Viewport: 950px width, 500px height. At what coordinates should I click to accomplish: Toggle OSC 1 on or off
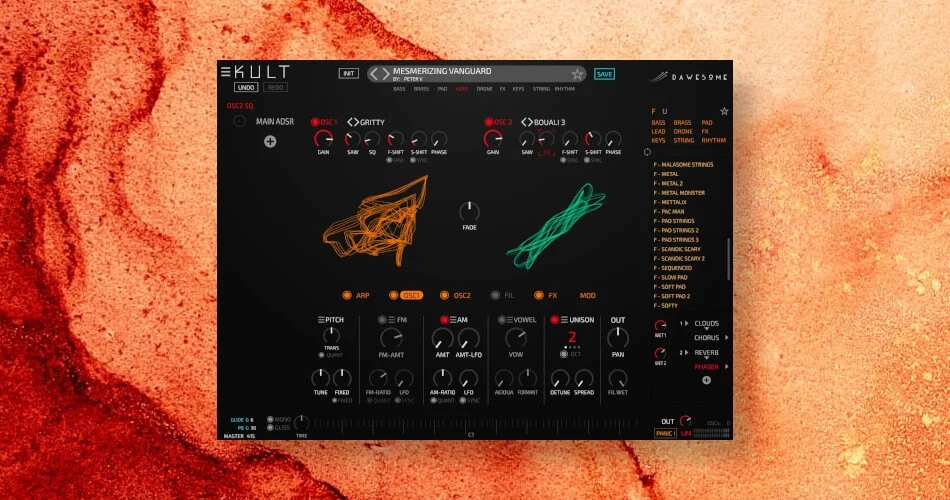315,122
